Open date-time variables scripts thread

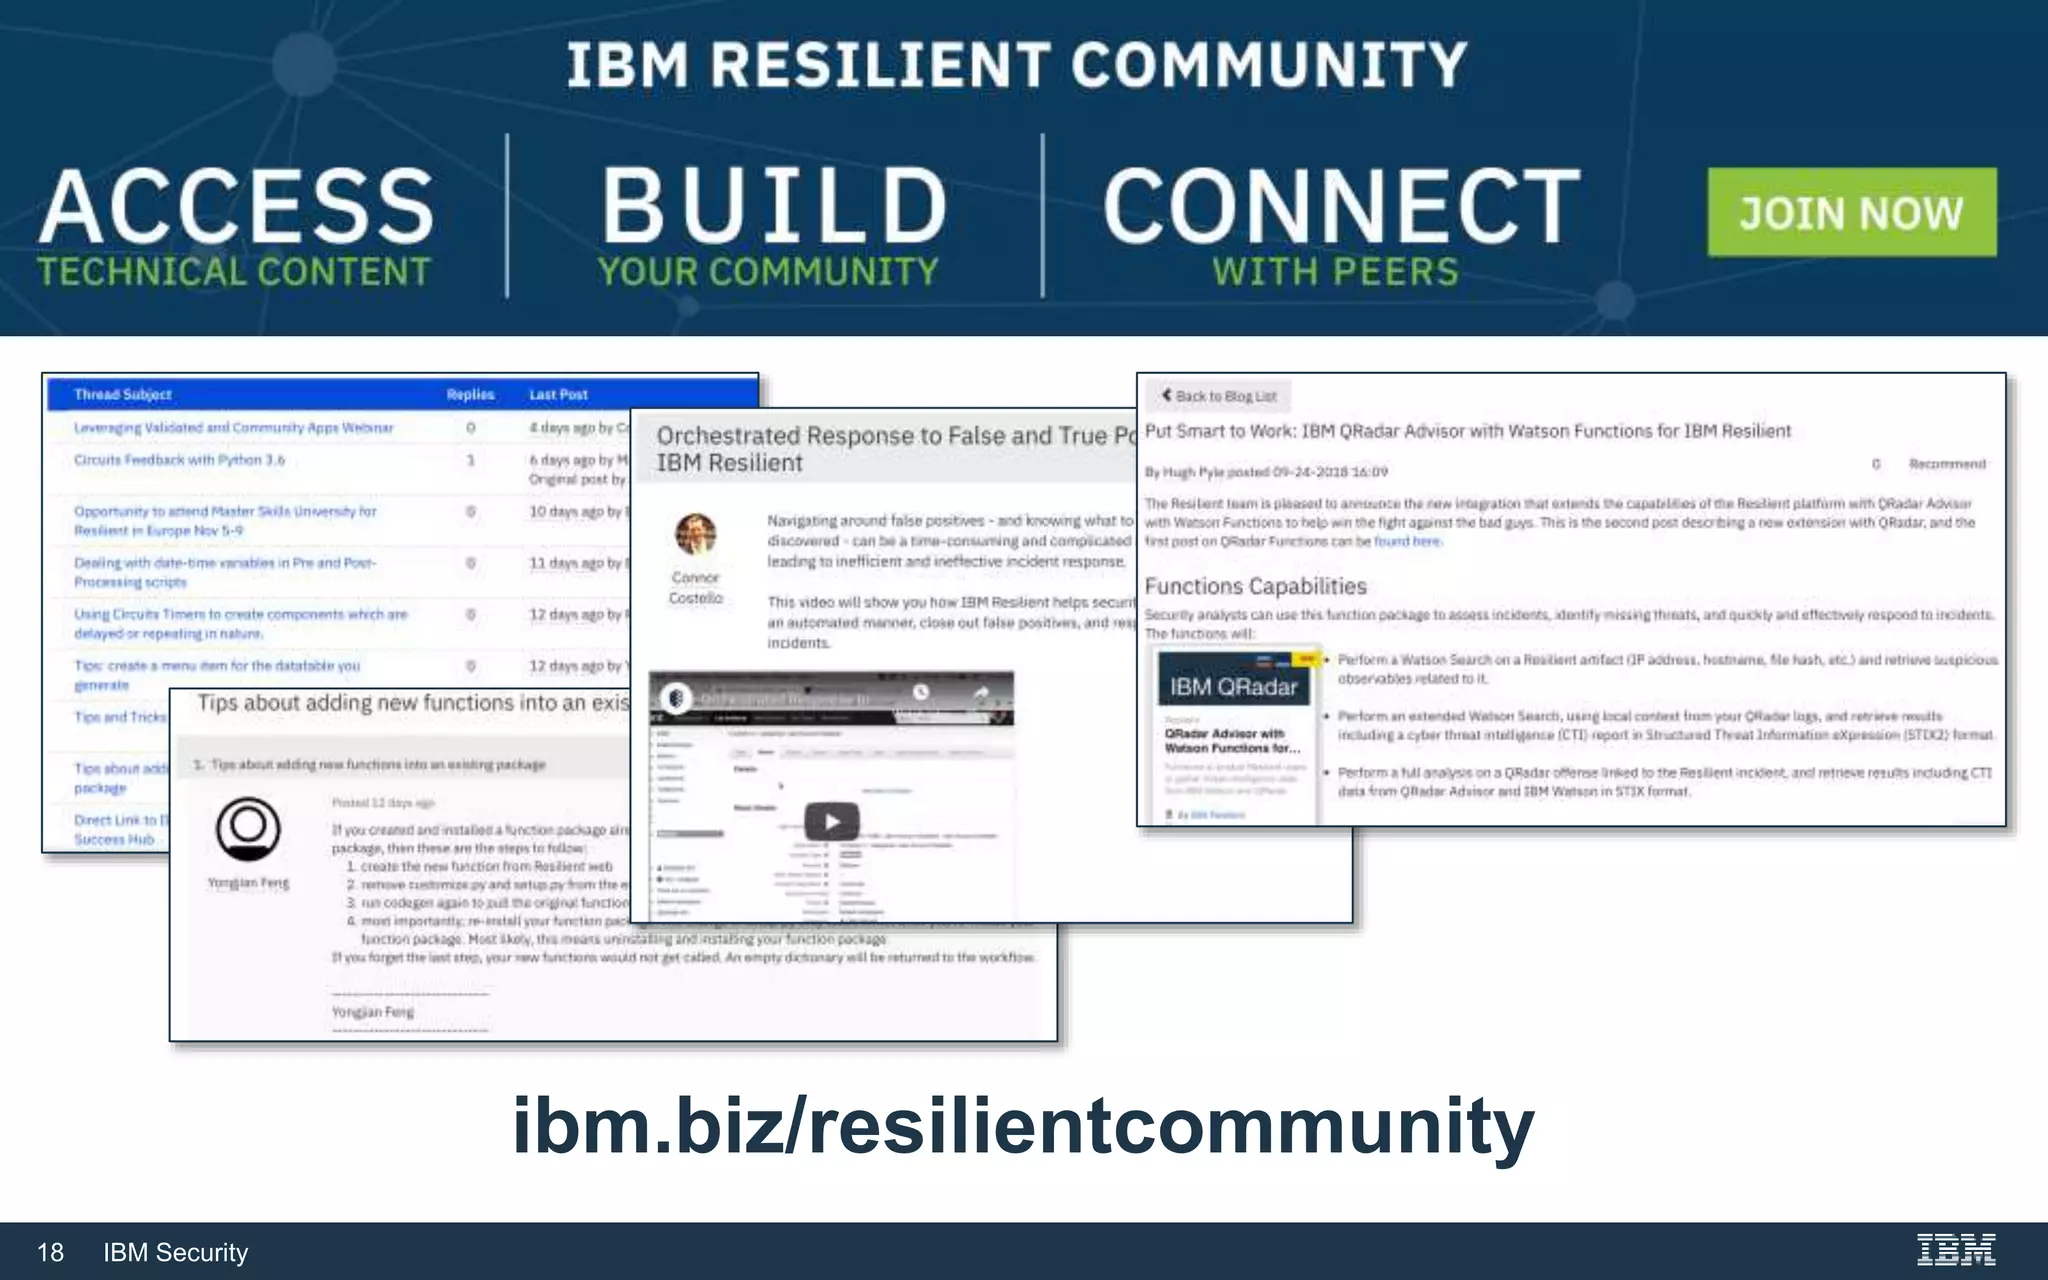225,572
